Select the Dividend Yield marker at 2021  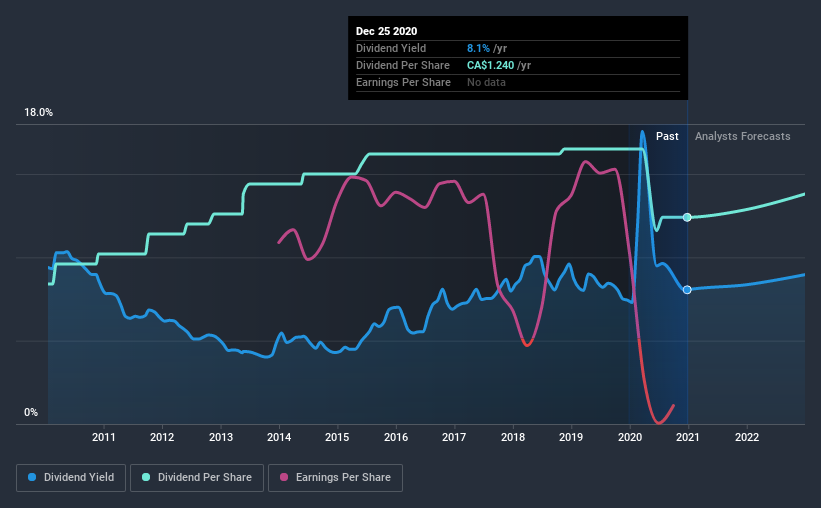pos(687,290)
